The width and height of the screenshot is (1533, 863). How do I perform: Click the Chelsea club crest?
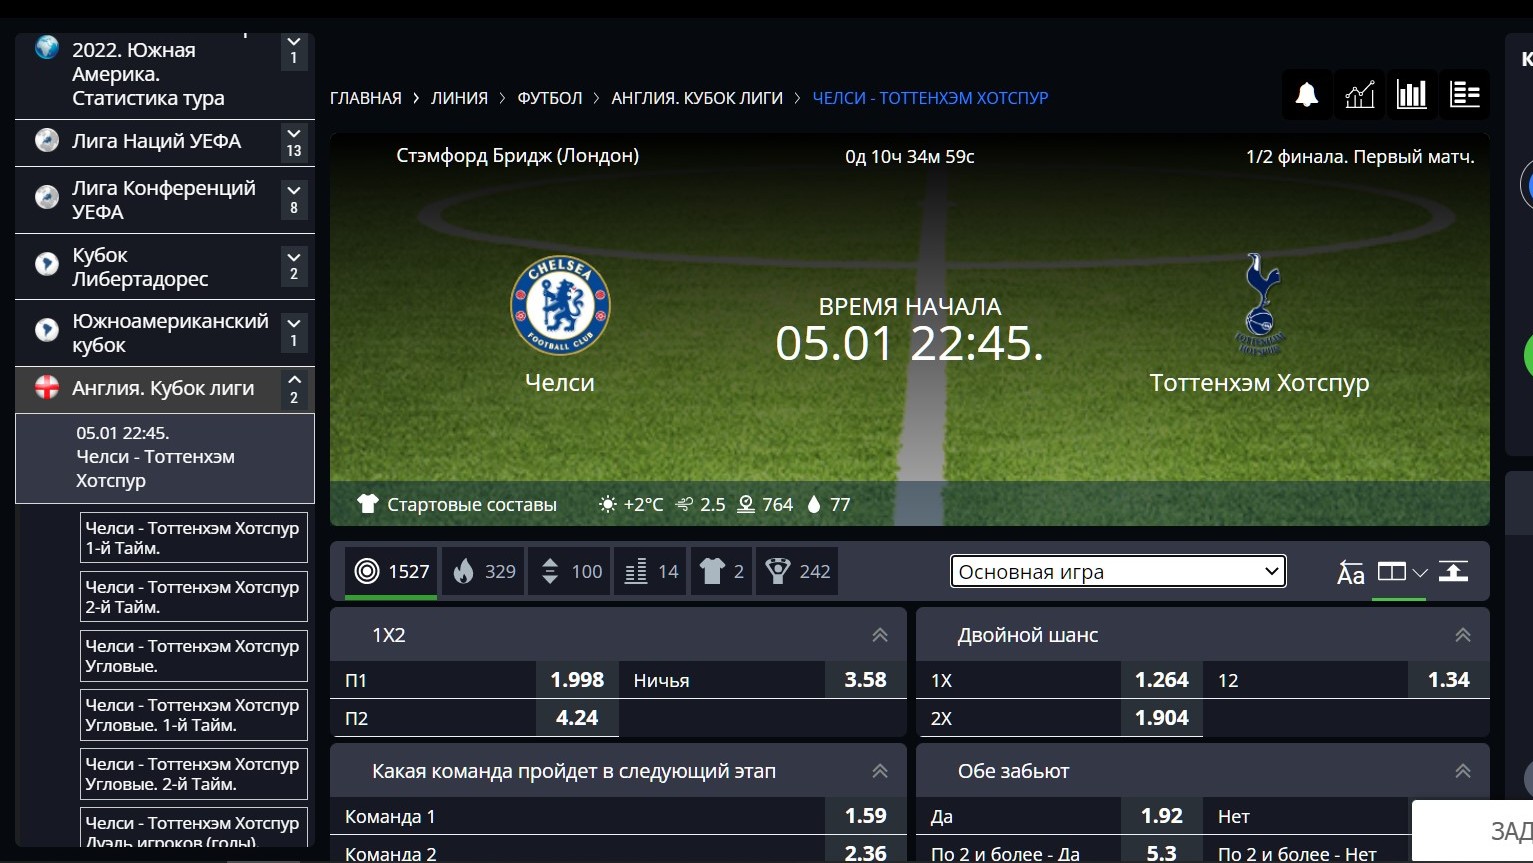pos(560,305)
